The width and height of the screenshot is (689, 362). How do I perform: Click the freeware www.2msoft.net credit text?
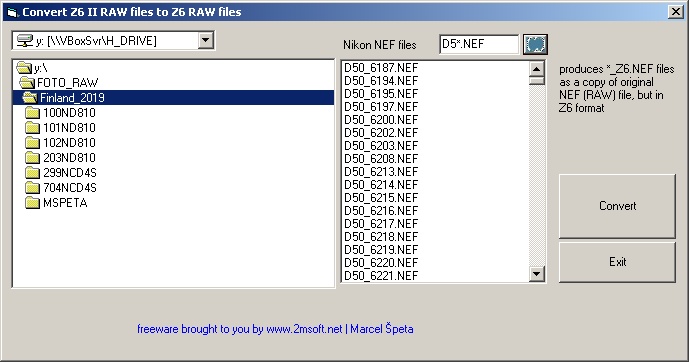pos(275,329)
